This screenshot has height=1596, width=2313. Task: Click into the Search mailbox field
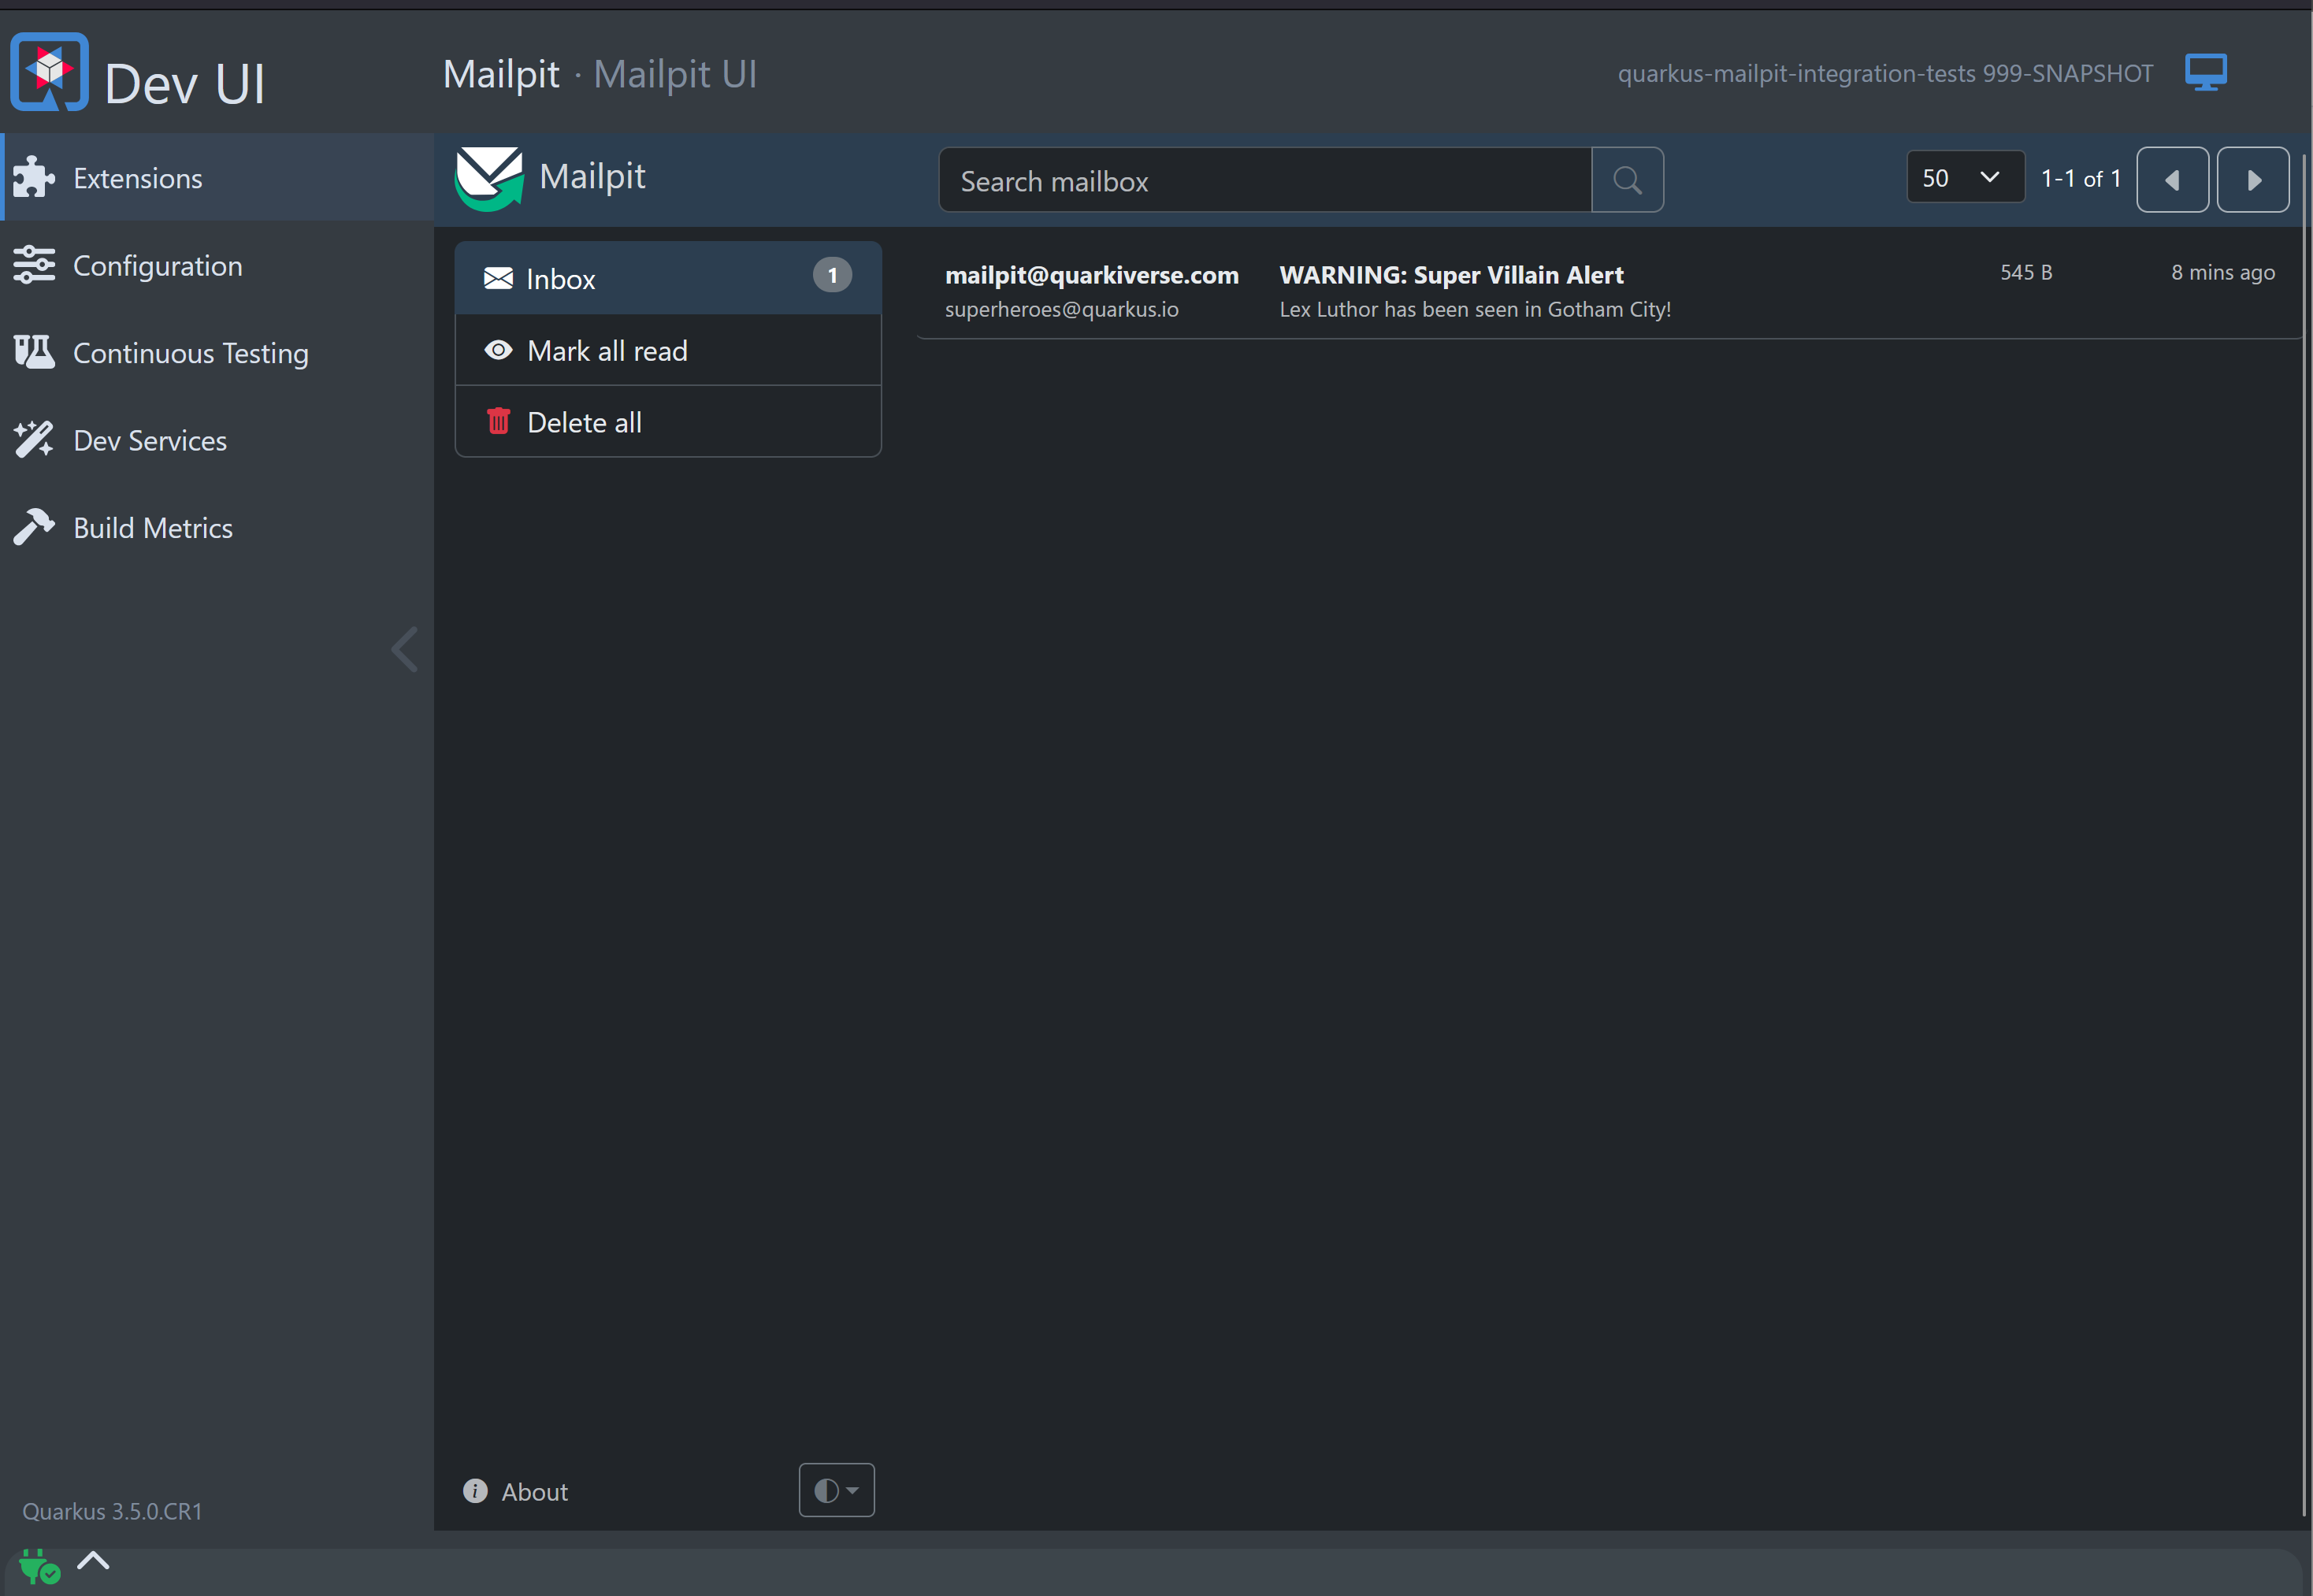1264,181
